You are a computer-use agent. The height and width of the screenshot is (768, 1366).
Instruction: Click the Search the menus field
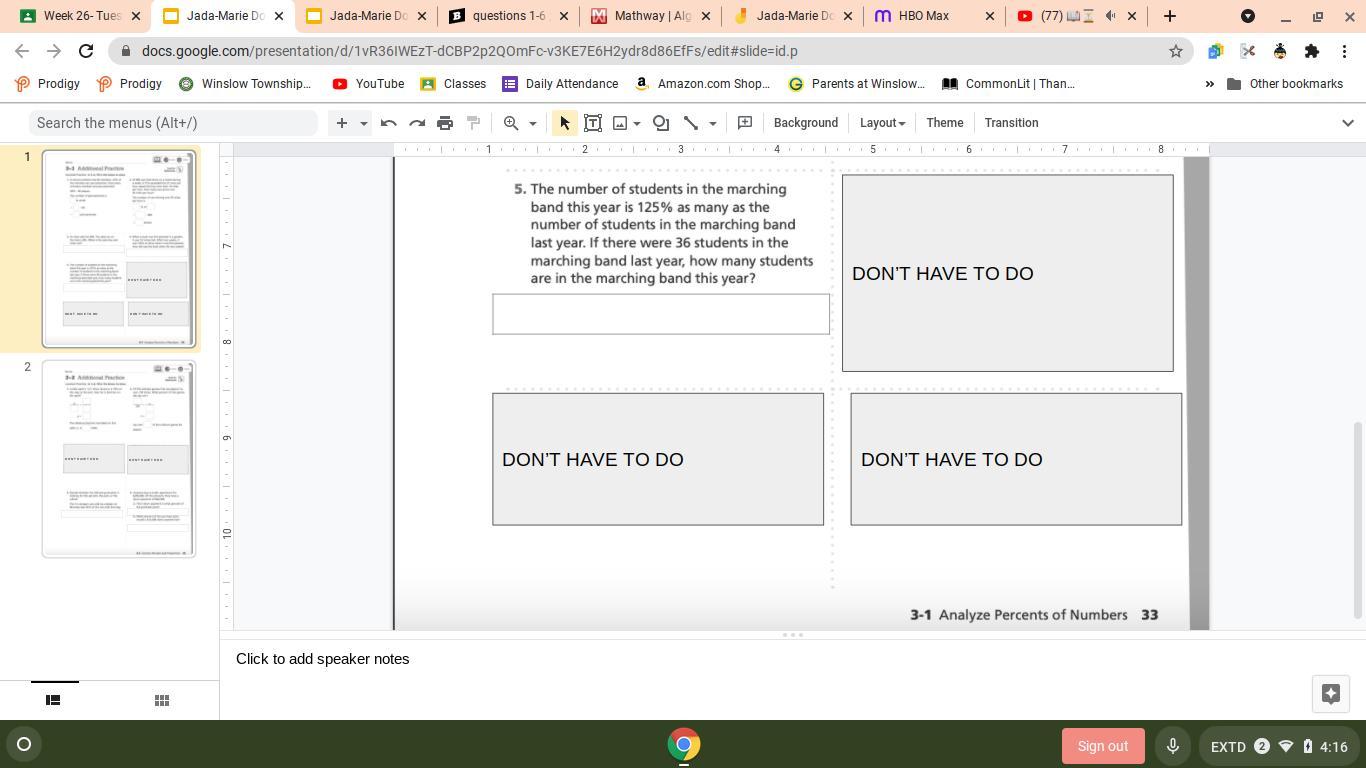(x=173, y=123)
